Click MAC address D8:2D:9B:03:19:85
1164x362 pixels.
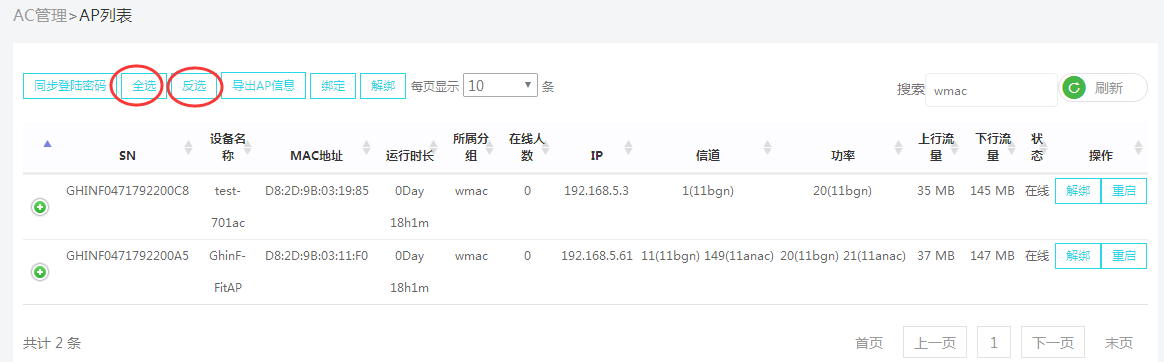317,191
